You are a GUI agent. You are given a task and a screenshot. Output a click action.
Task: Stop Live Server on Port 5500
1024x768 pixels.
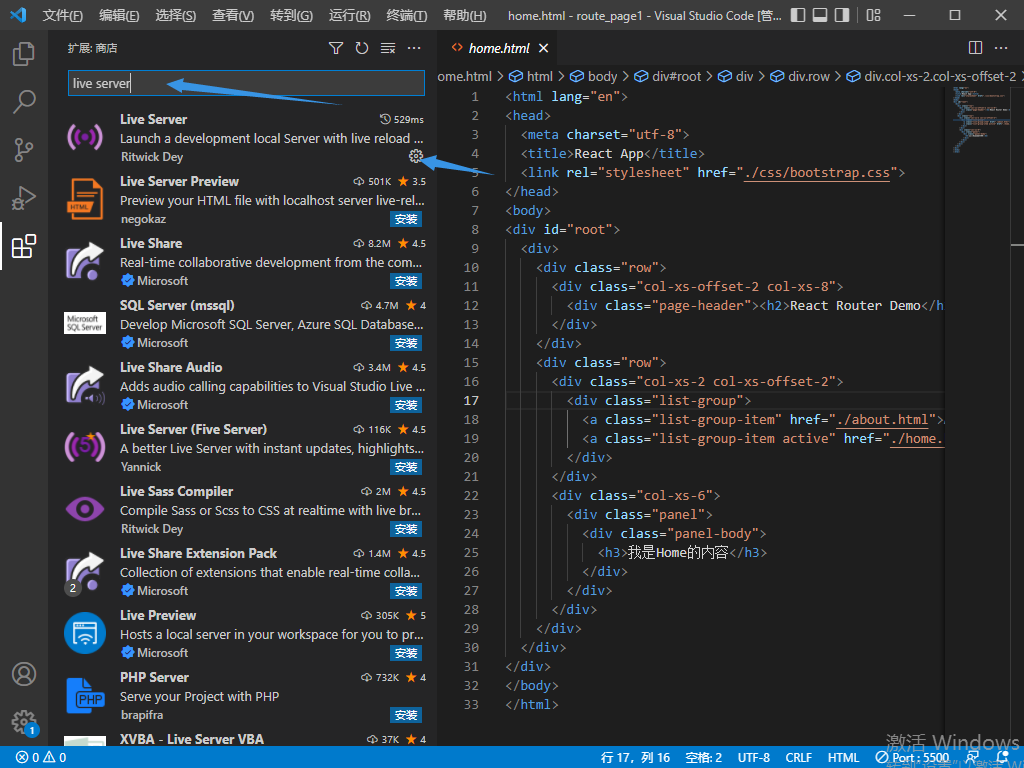[912, 758]
